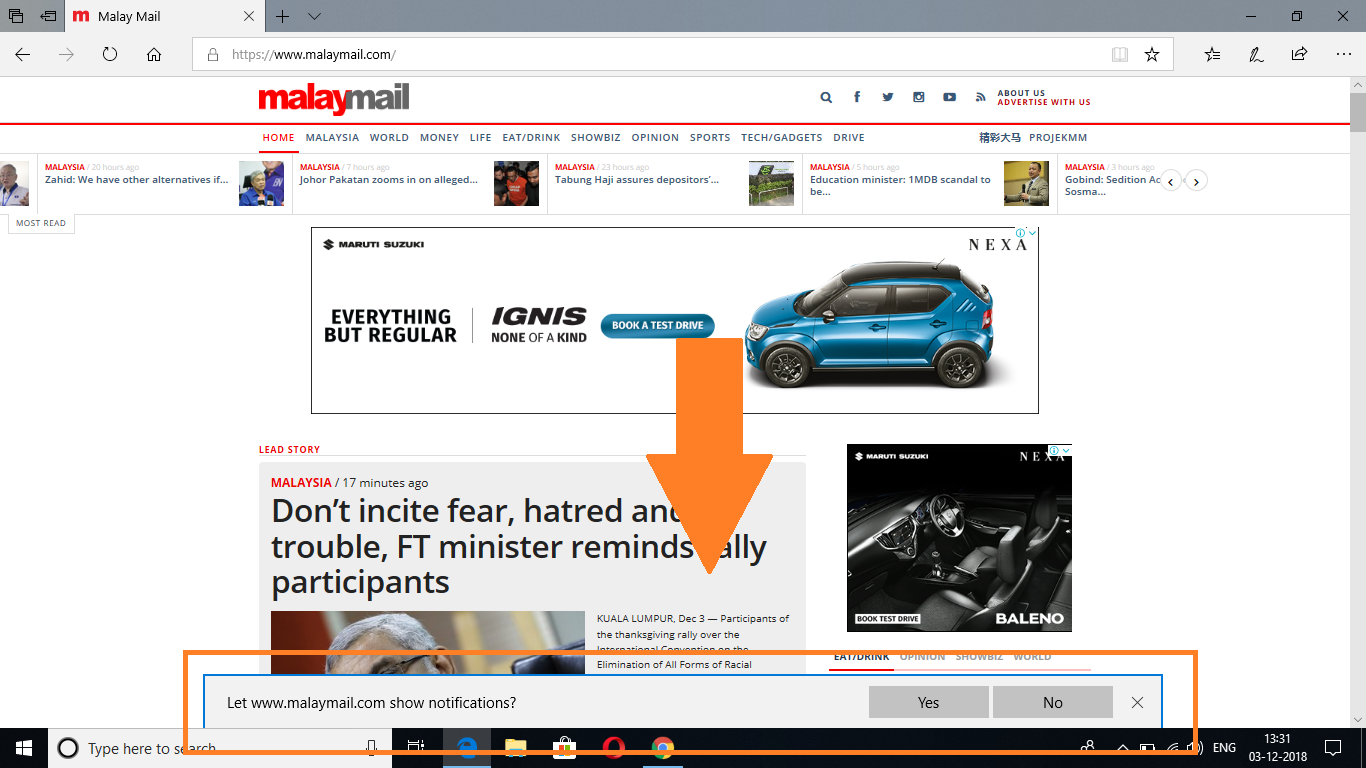Click the Johor Pakatan story thumbnail
Viewport: 1366px width, 768px height.
(x=516, y=183)
